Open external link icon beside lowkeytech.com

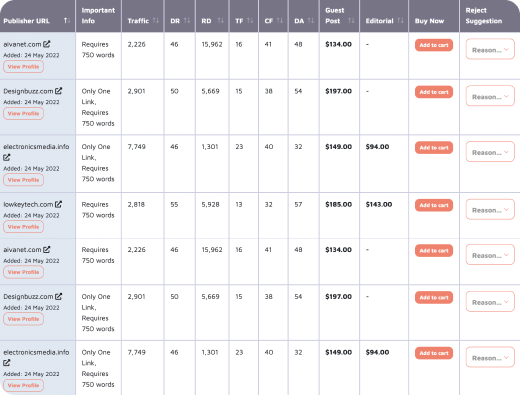(x=58, y=204)
